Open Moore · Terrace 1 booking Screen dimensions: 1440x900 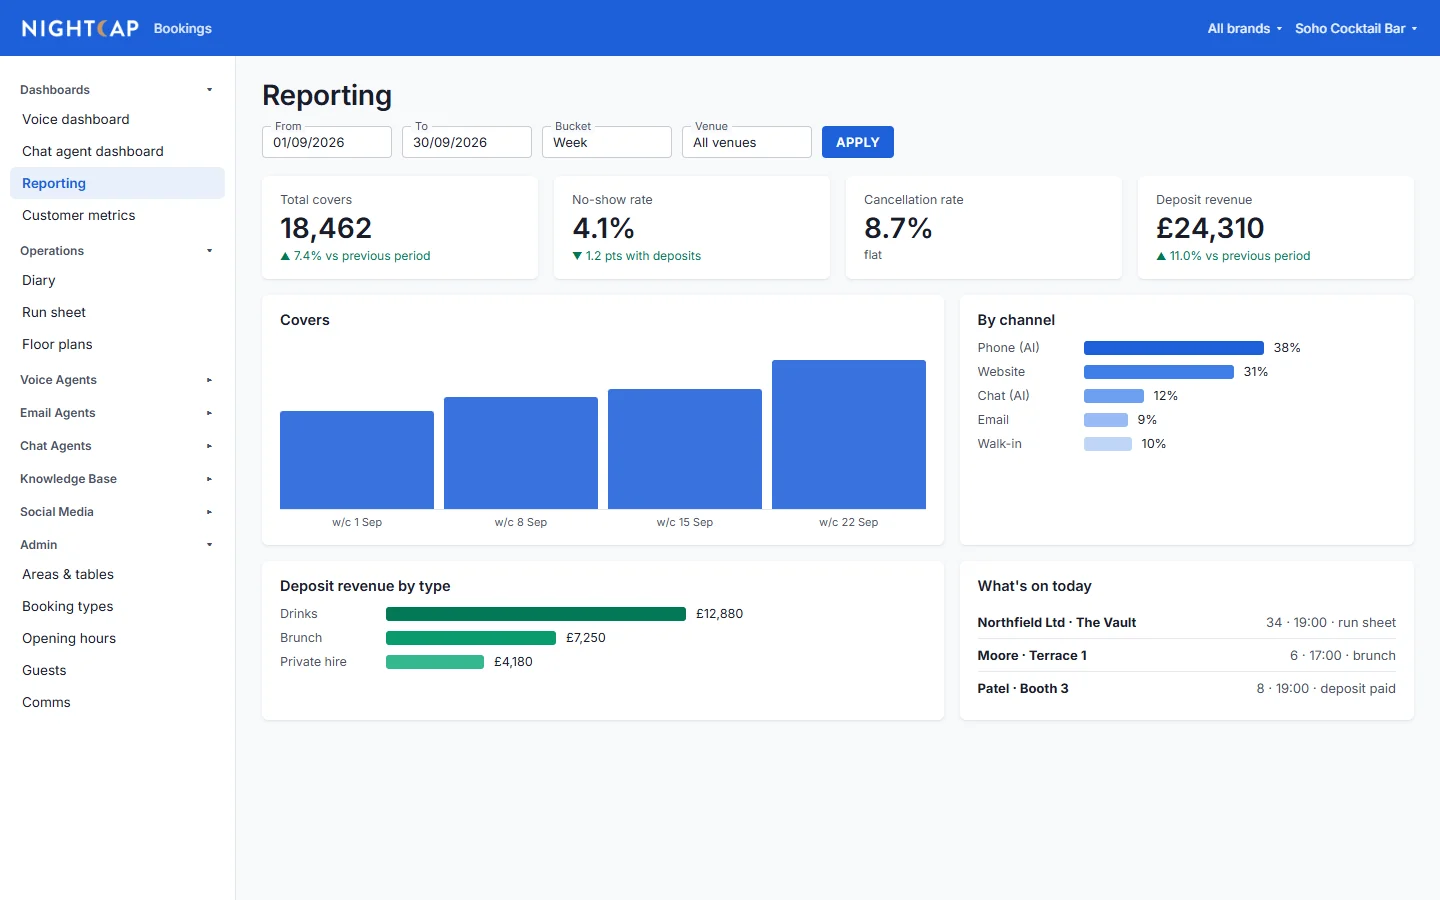pyautogui.click(x=1187, y=655)
